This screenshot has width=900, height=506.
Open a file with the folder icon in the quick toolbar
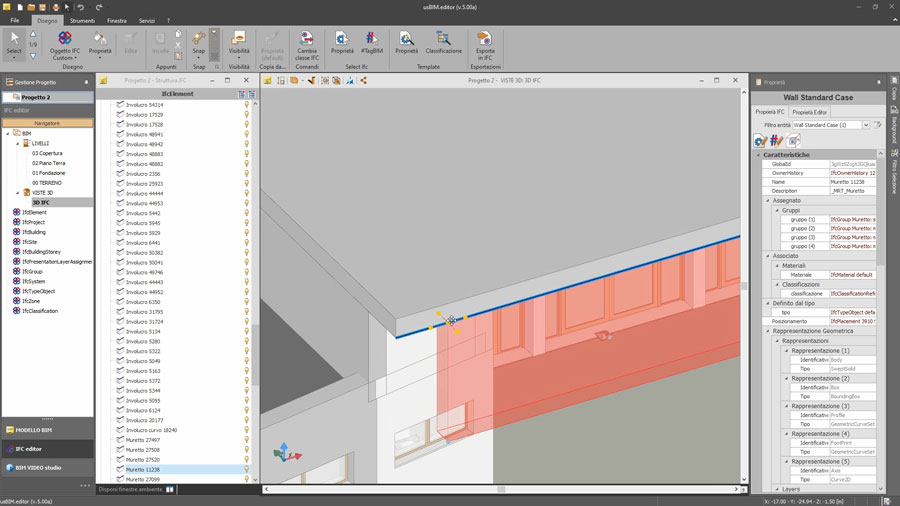click(31, 7)
